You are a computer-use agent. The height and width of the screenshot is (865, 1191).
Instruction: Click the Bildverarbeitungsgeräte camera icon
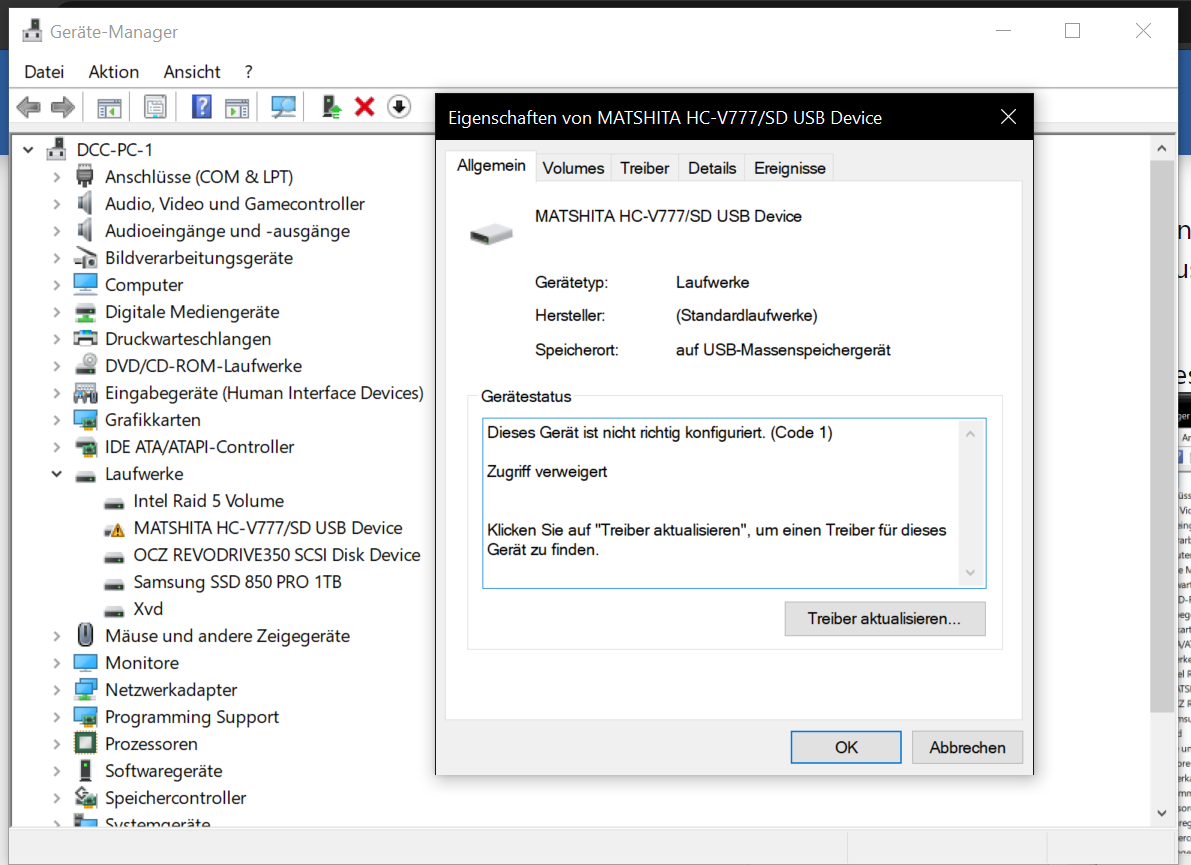tap(85, 258)
